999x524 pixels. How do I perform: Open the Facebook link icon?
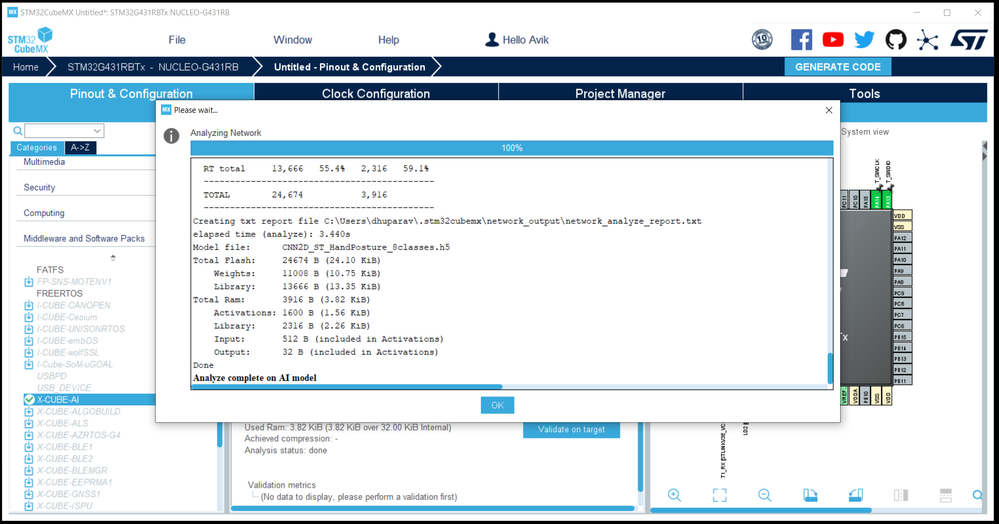pos(801,40)
